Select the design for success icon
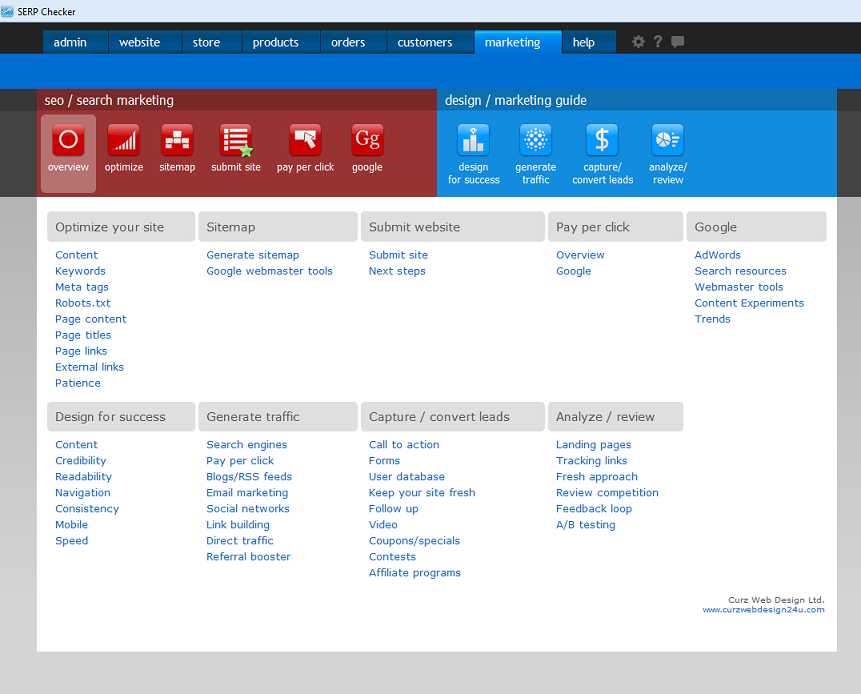The width and height of the screenshot is (861, 694). point(473,141)
